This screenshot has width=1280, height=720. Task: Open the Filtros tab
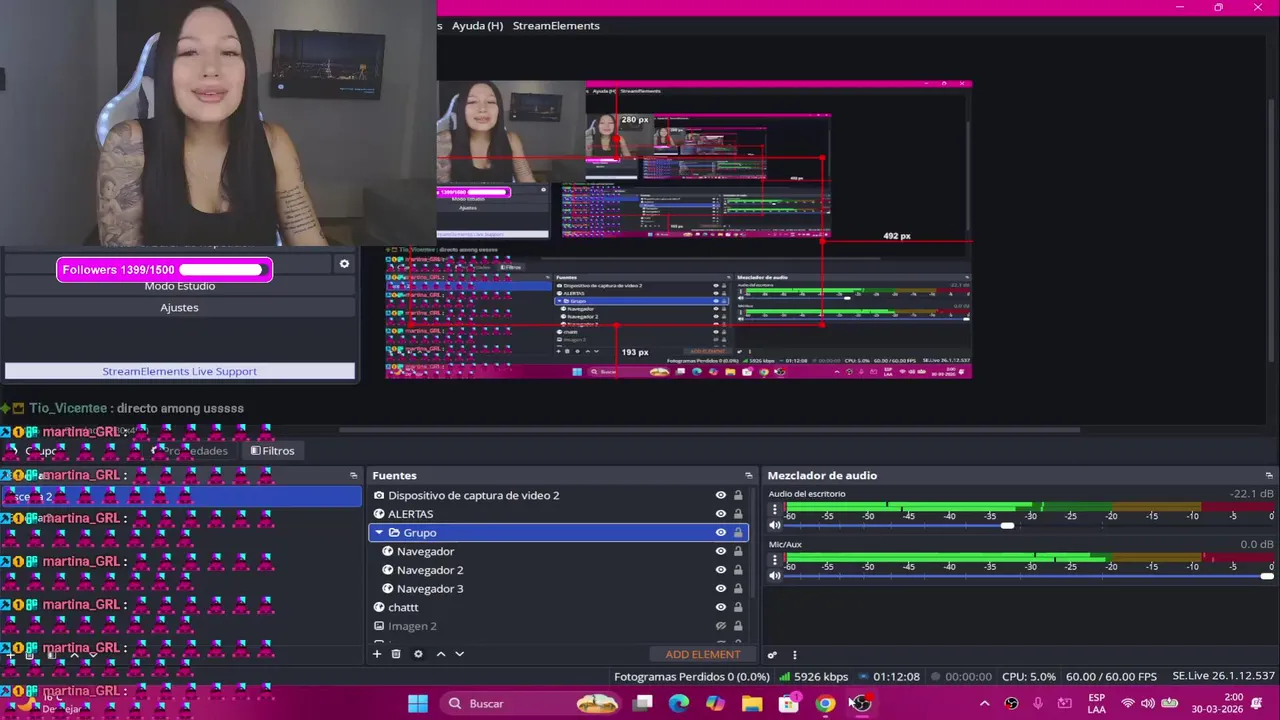pos(272,451)
